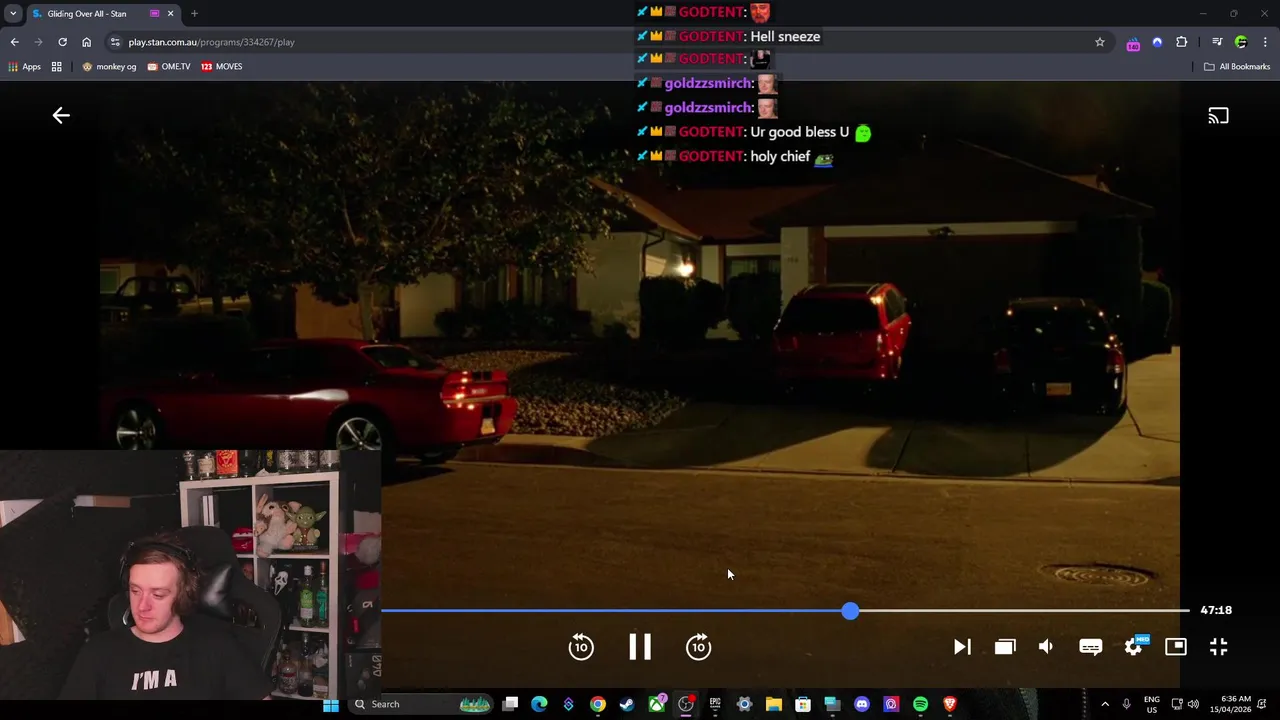This screenshot has height=720, width=1280.
Task: Open the microphone tray icon
Action: (1127, 704)
